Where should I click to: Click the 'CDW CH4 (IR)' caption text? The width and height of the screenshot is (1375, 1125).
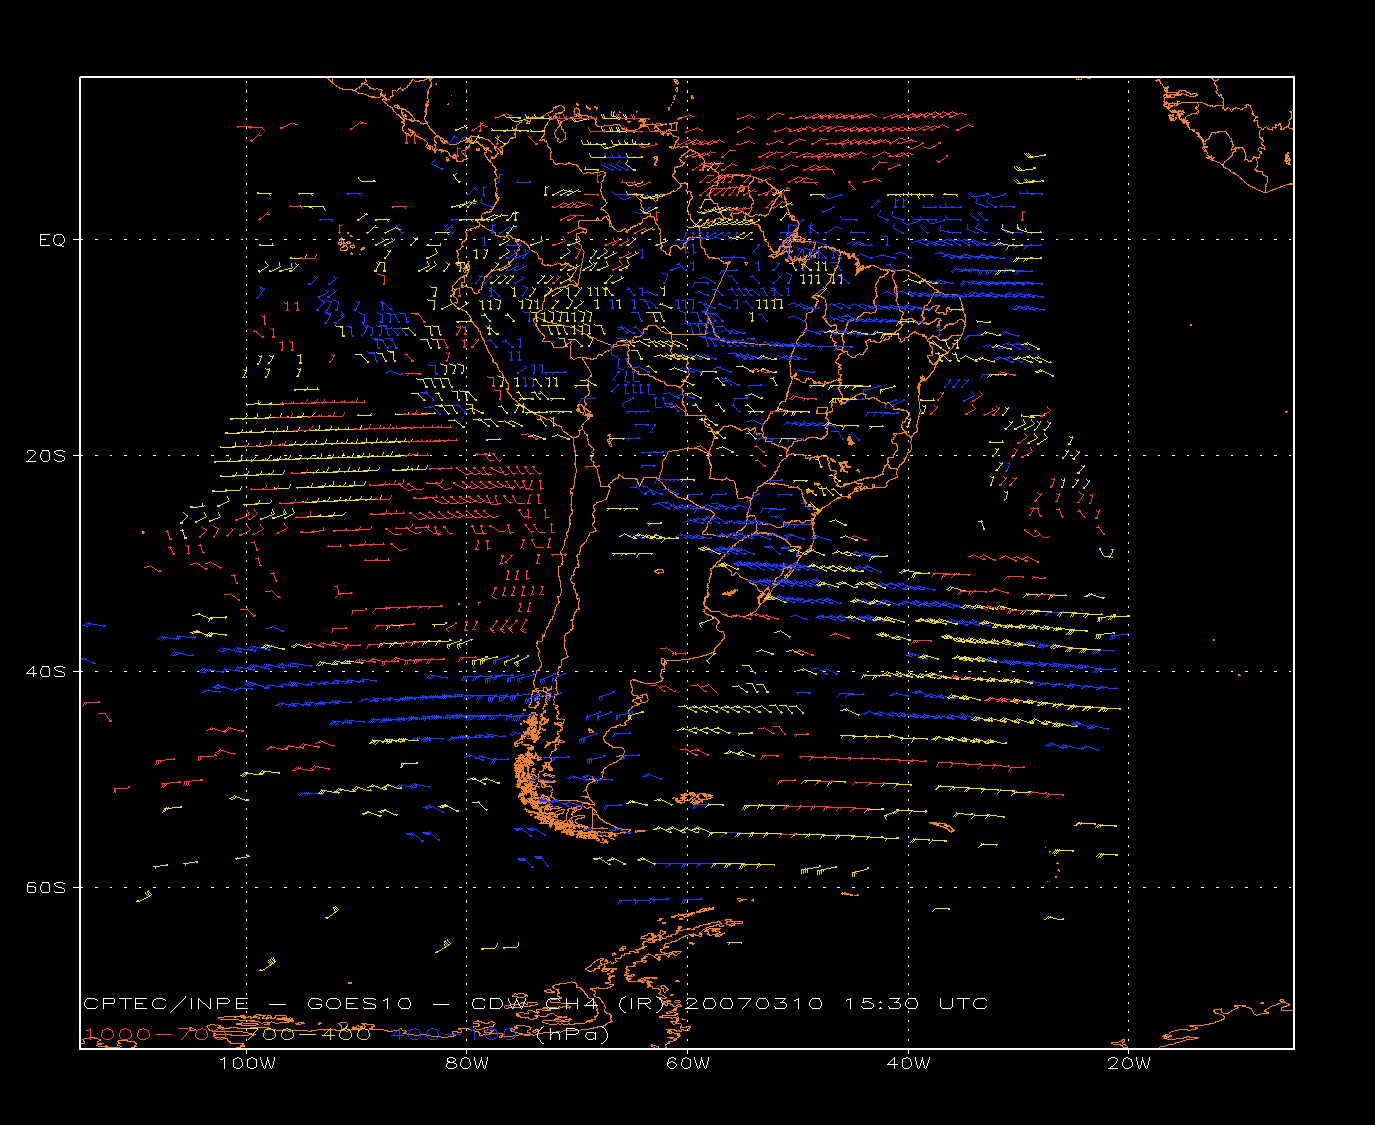pos(567,1003)
